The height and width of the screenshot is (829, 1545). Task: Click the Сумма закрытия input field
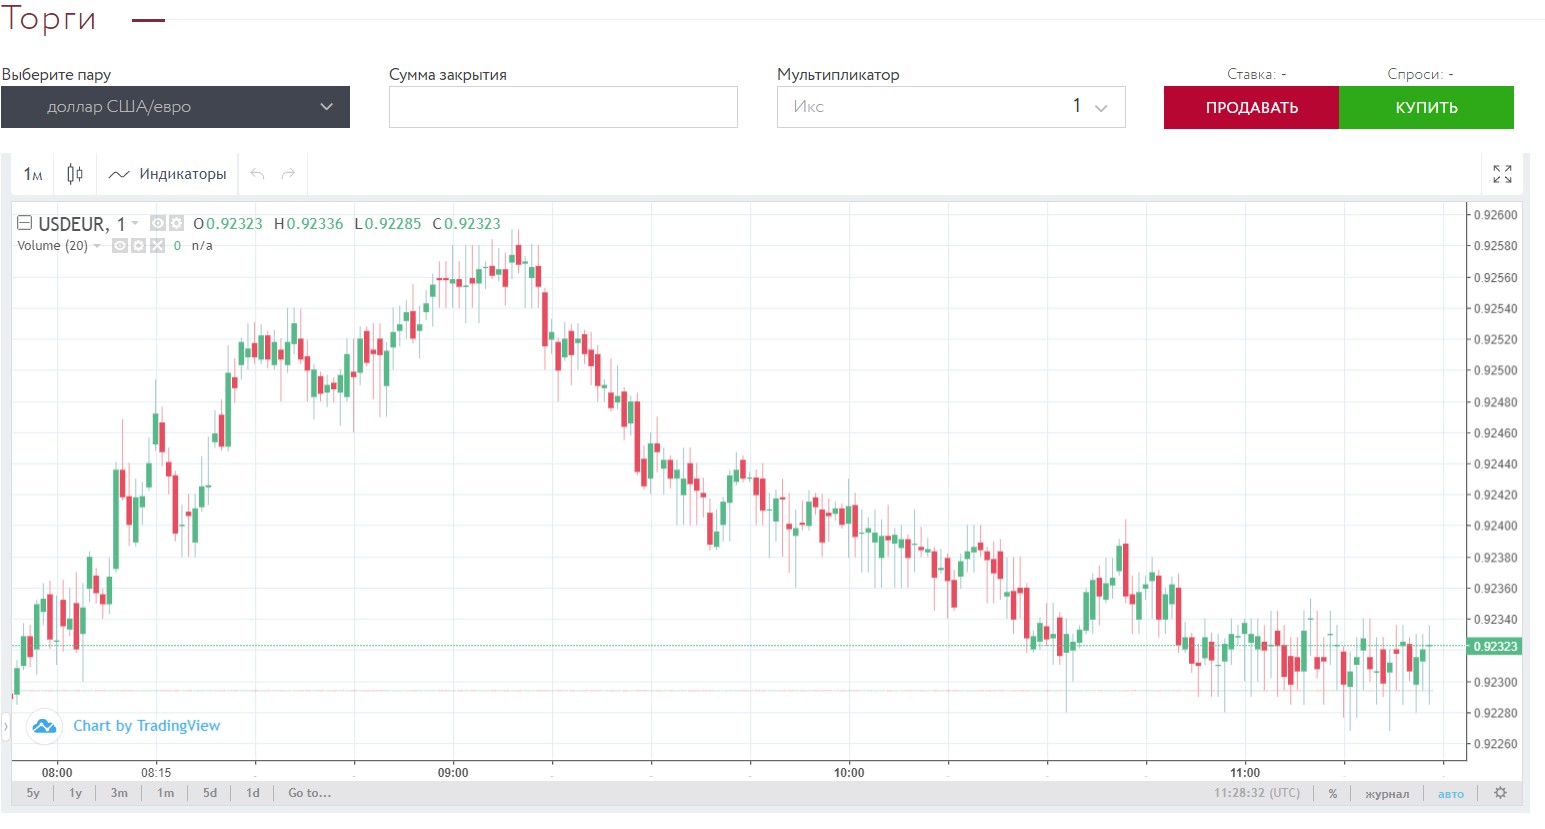[563, 107]
